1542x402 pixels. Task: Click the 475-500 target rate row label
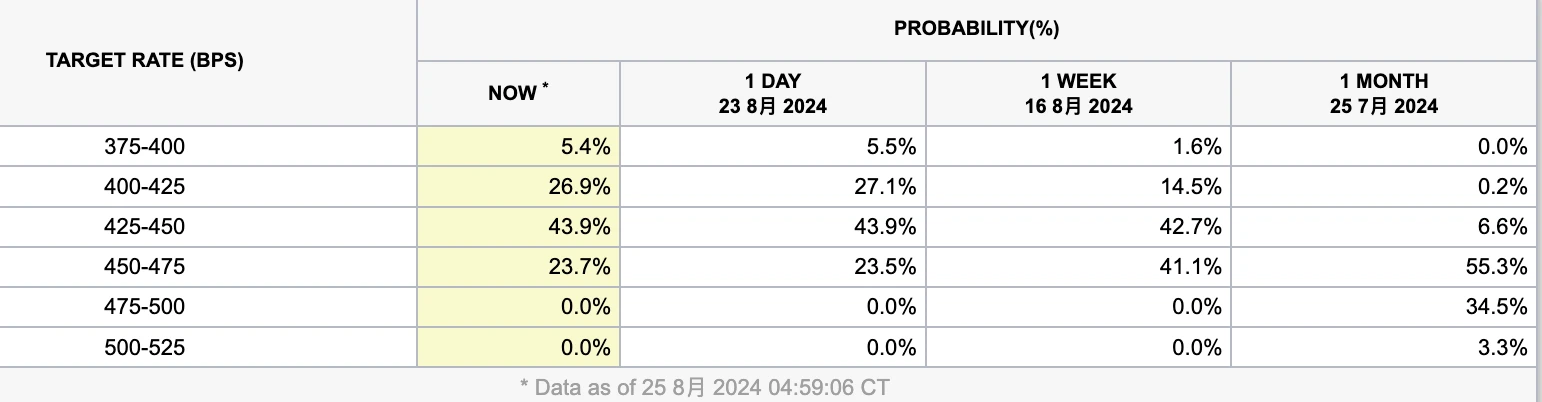145,307
